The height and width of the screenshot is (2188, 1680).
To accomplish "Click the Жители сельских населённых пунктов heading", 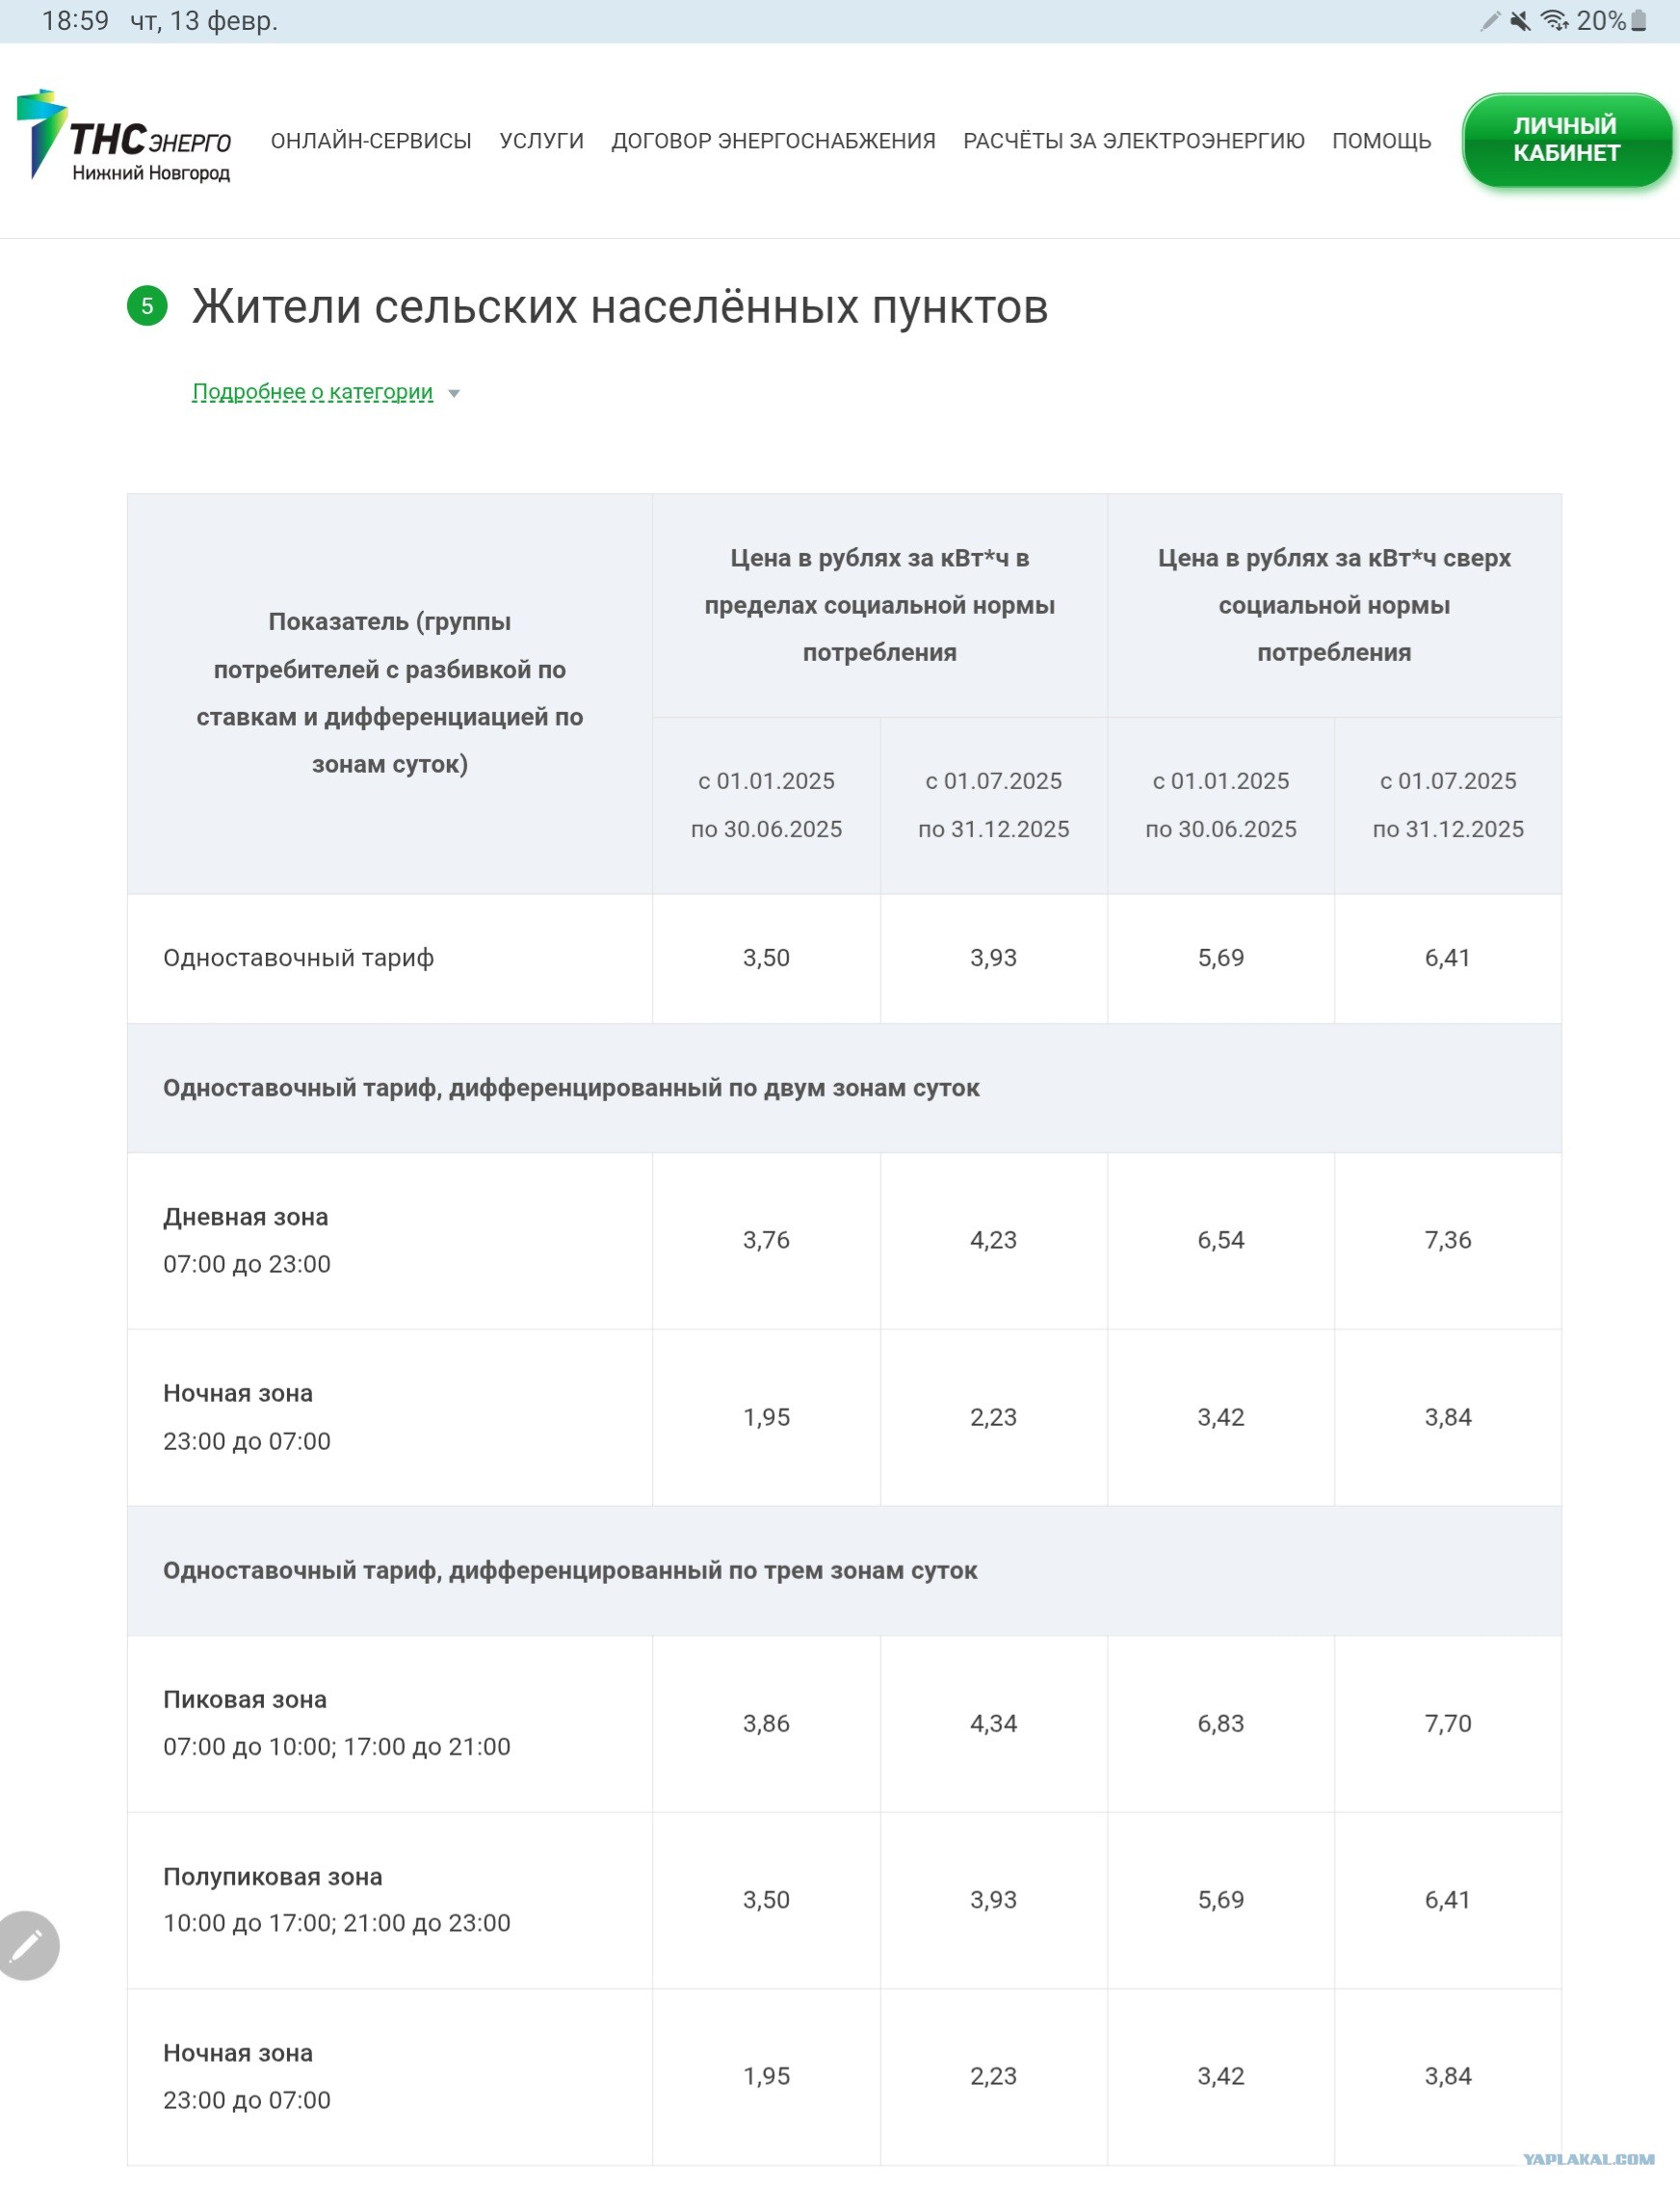I will 620,306.
